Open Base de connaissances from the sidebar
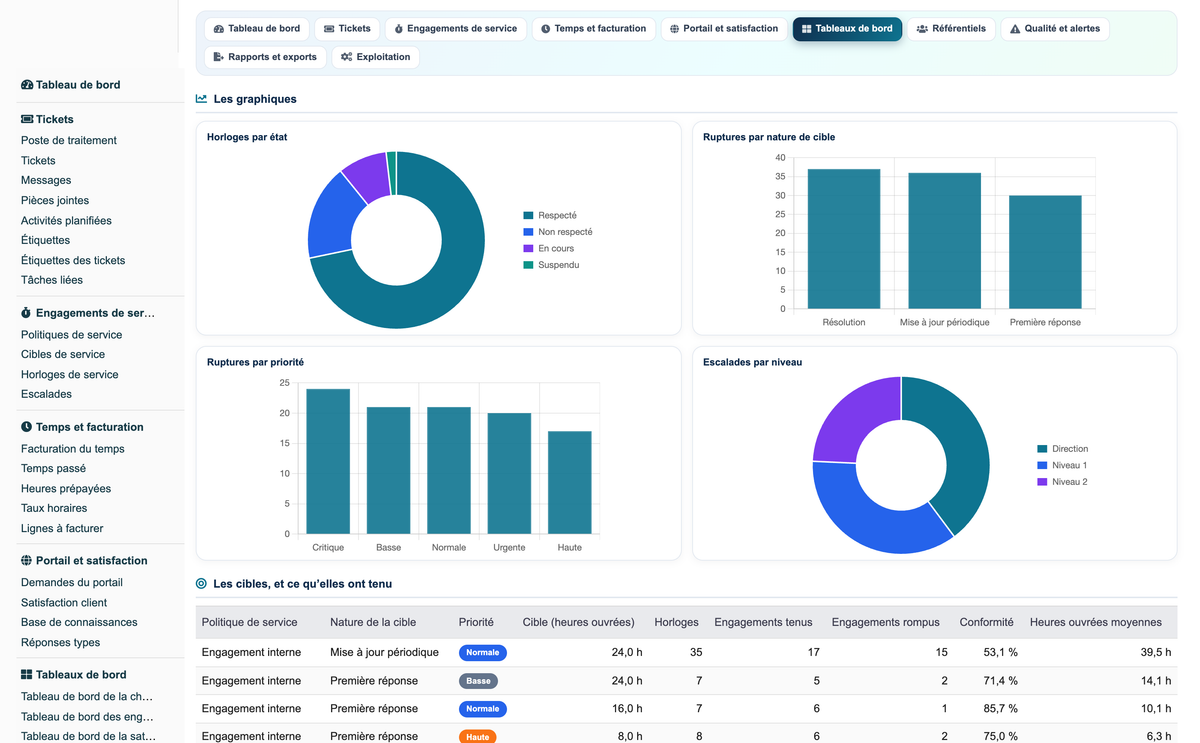The width and height of the screenshot is (1200, 743). 79,622
